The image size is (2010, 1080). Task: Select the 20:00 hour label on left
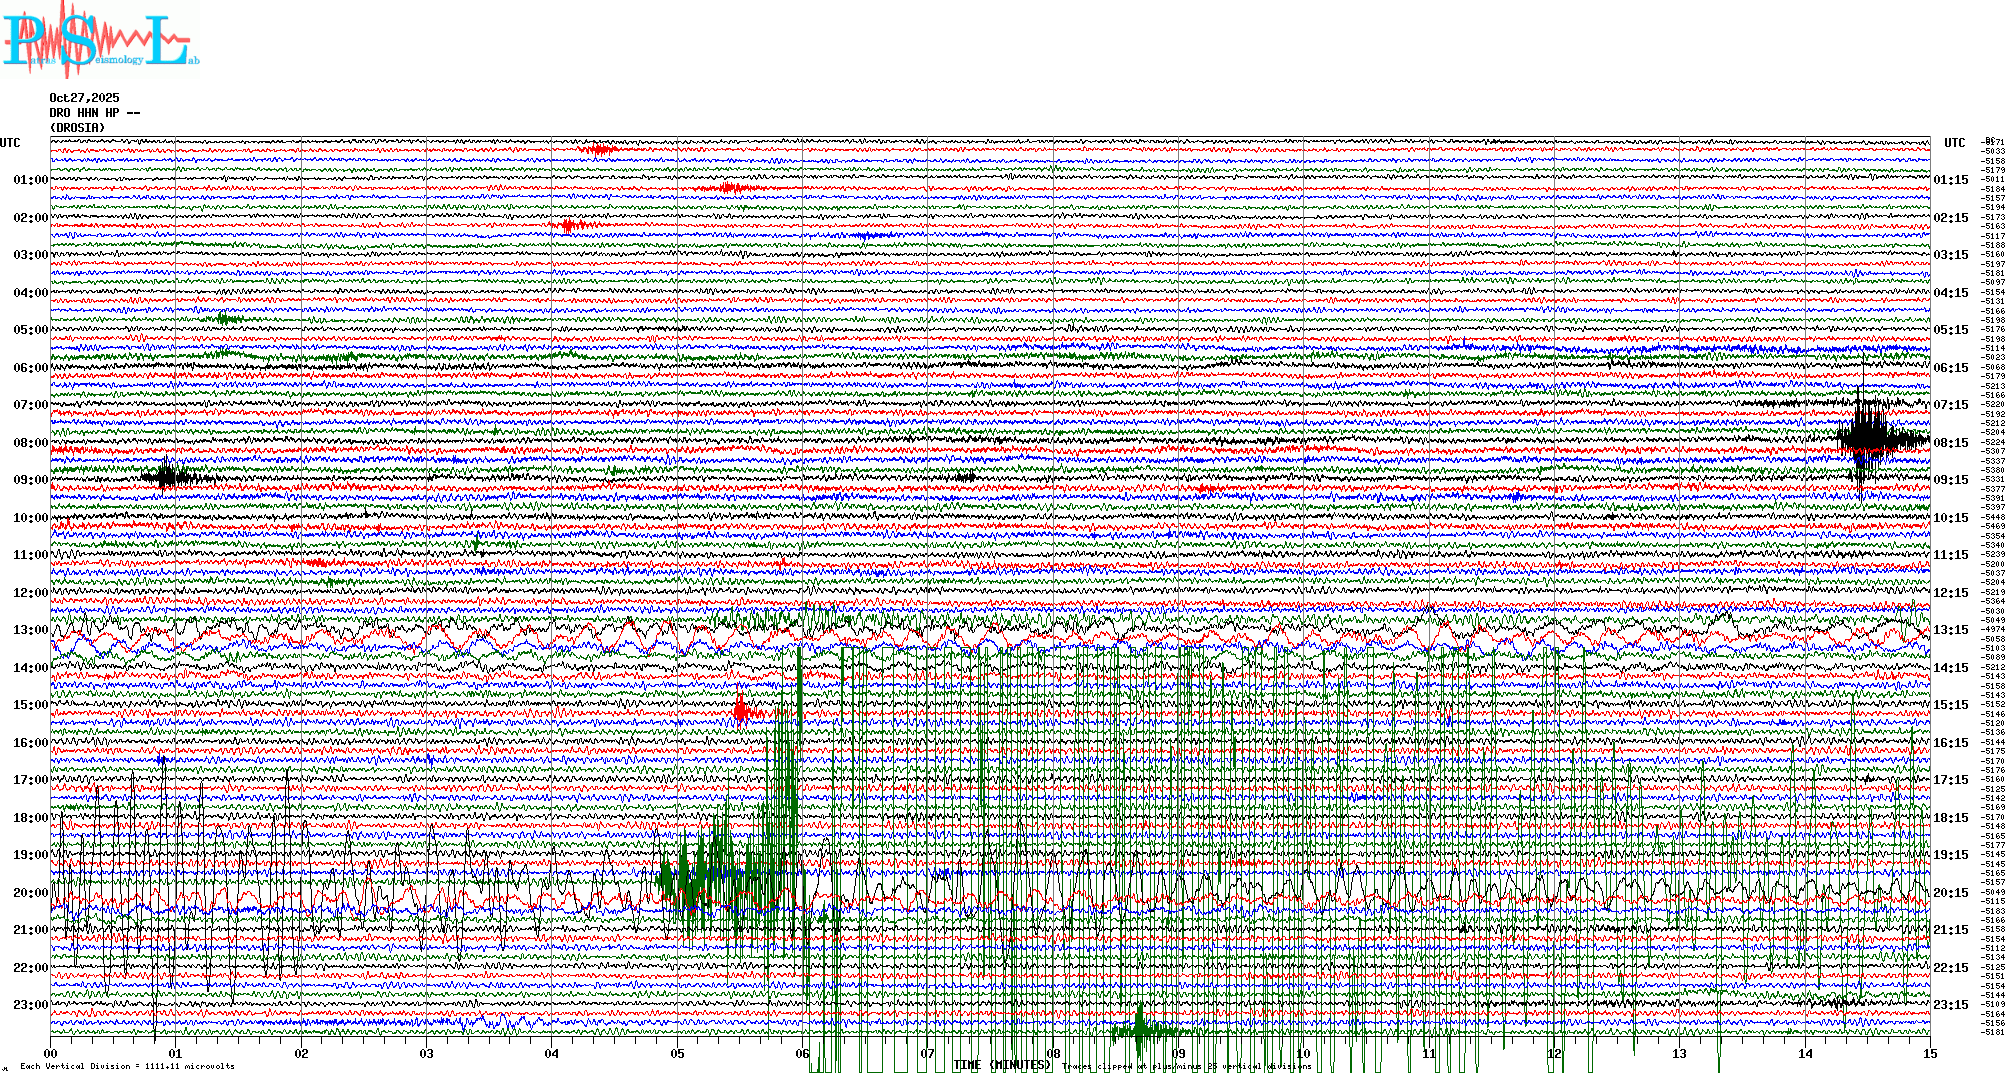pyautogui.click(x=30, y=893)
